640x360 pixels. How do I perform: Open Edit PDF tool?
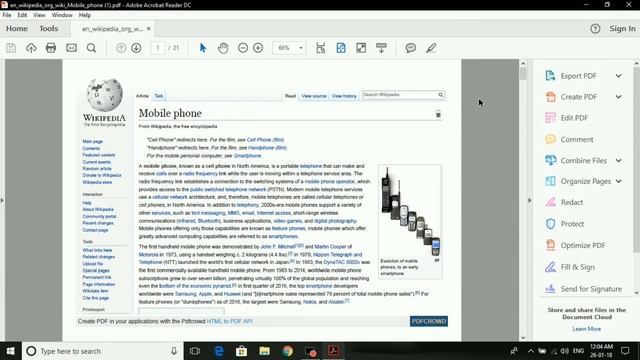tap(574, 118)
